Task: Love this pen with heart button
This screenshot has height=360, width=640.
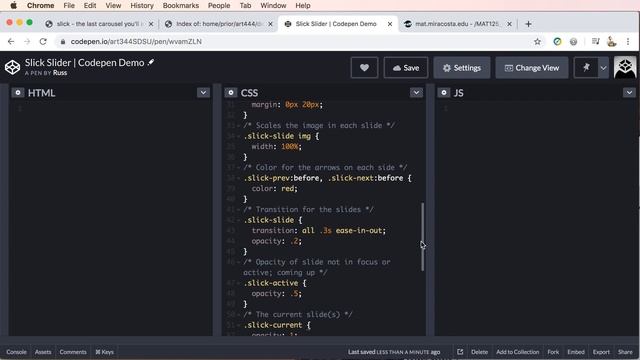Action: point(364,68)
